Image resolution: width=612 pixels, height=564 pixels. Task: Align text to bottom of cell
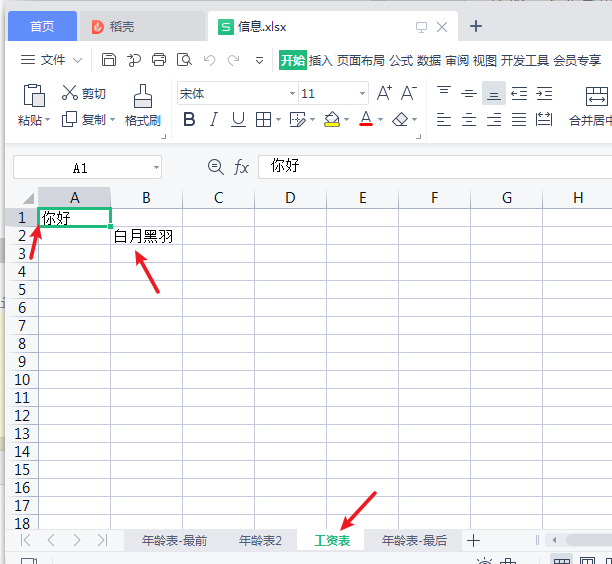[494, 93]
